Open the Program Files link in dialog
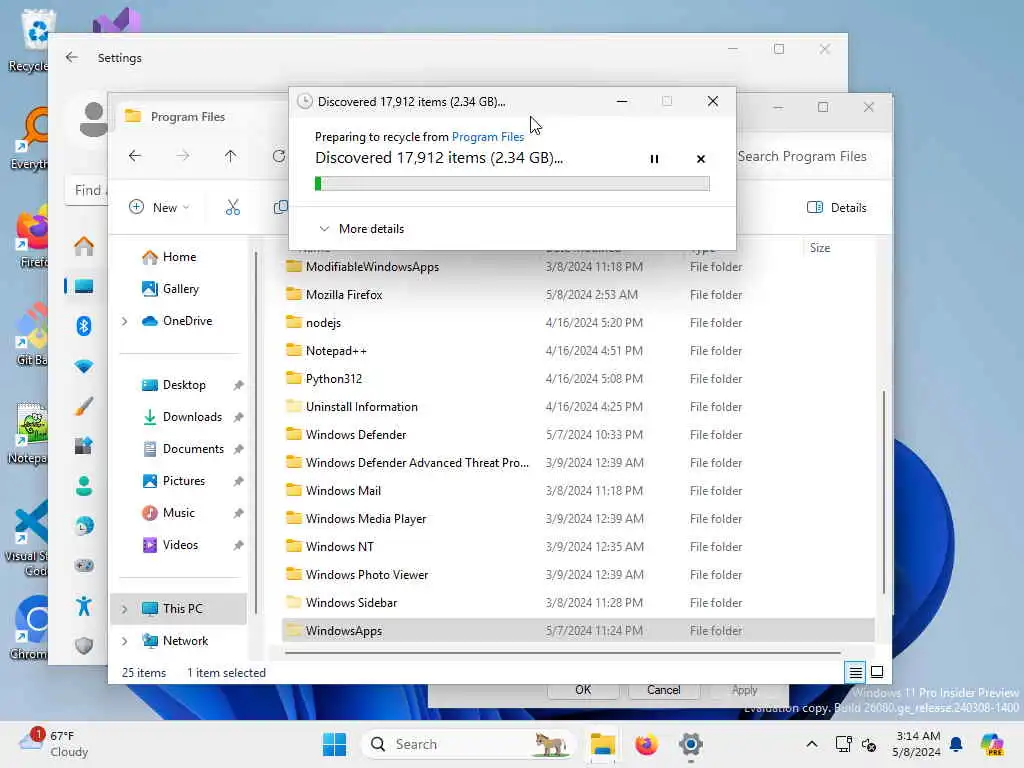 click(488, 136)
